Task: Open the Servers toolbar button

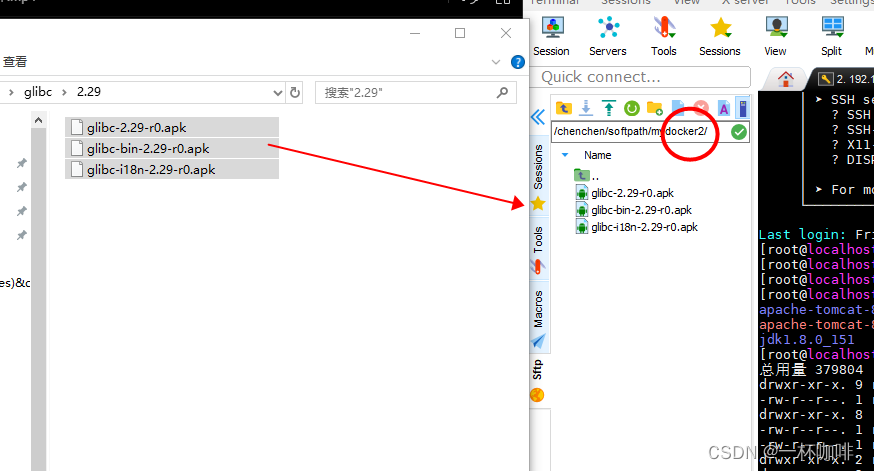Action: point(608,36)
